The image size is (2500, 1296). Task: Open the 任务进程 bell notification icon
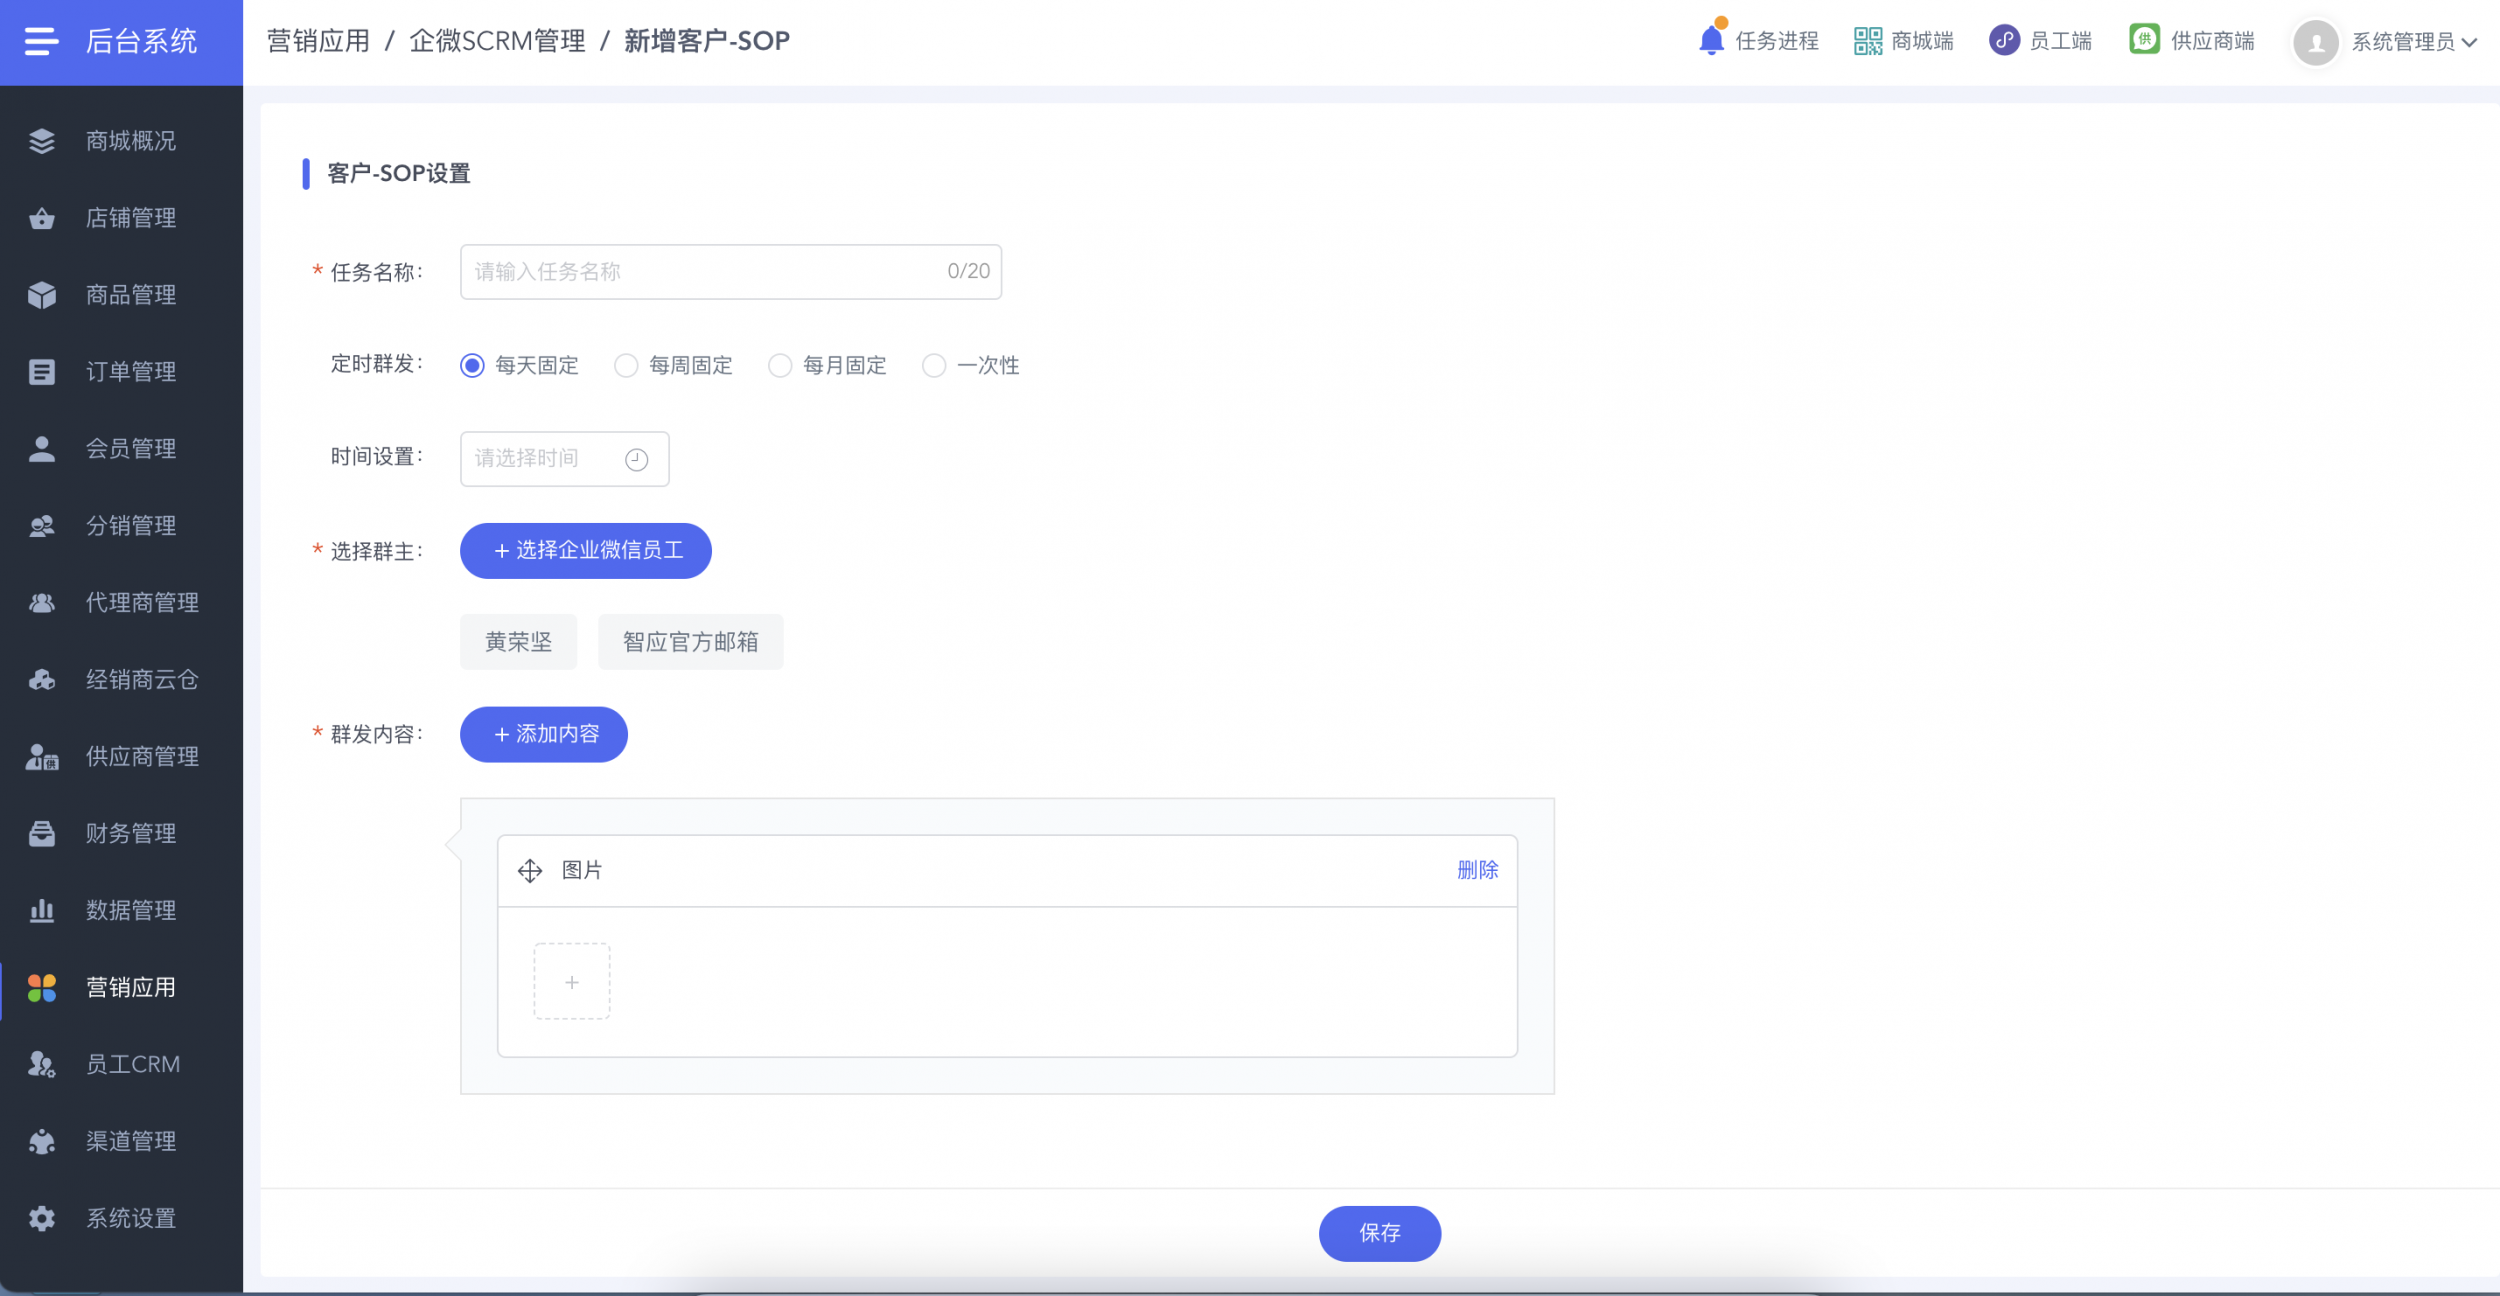1711,40
